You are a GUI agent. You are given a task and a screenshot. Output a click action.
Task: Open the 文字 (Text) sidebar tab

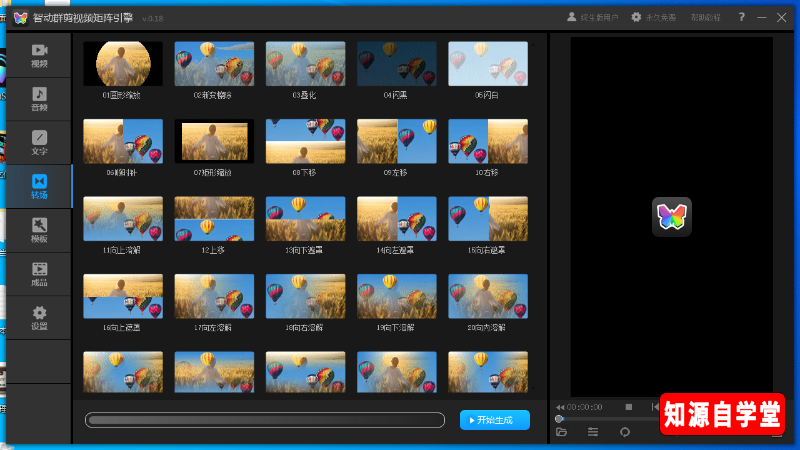click(x=39, y=142)
